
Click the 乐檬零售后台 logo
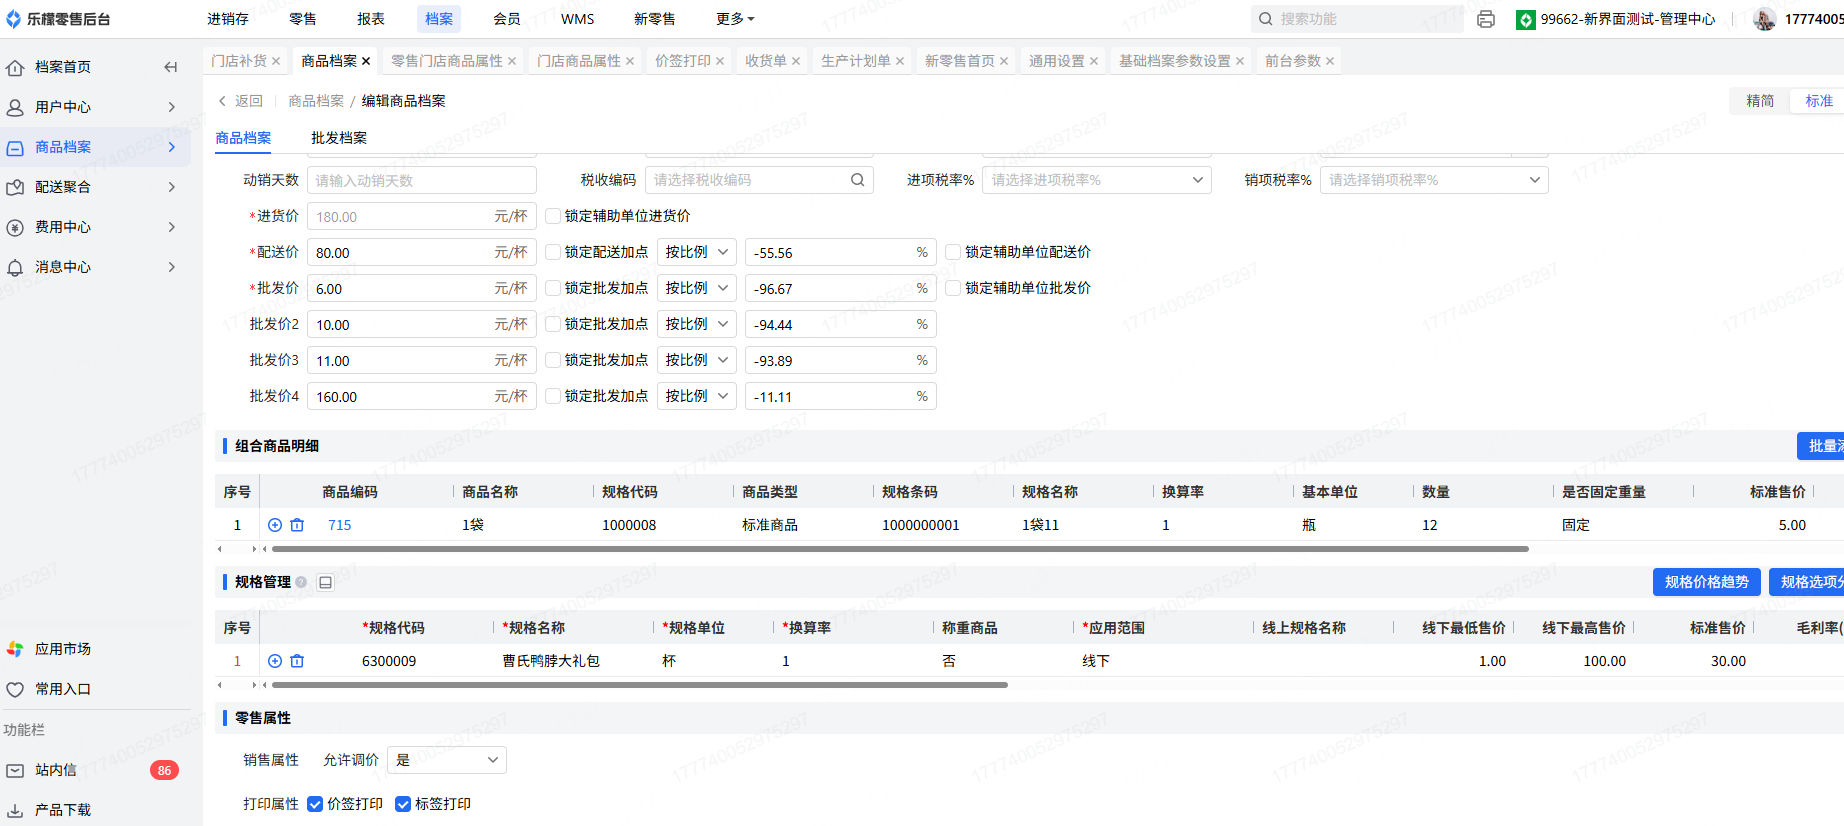(58, 19)
